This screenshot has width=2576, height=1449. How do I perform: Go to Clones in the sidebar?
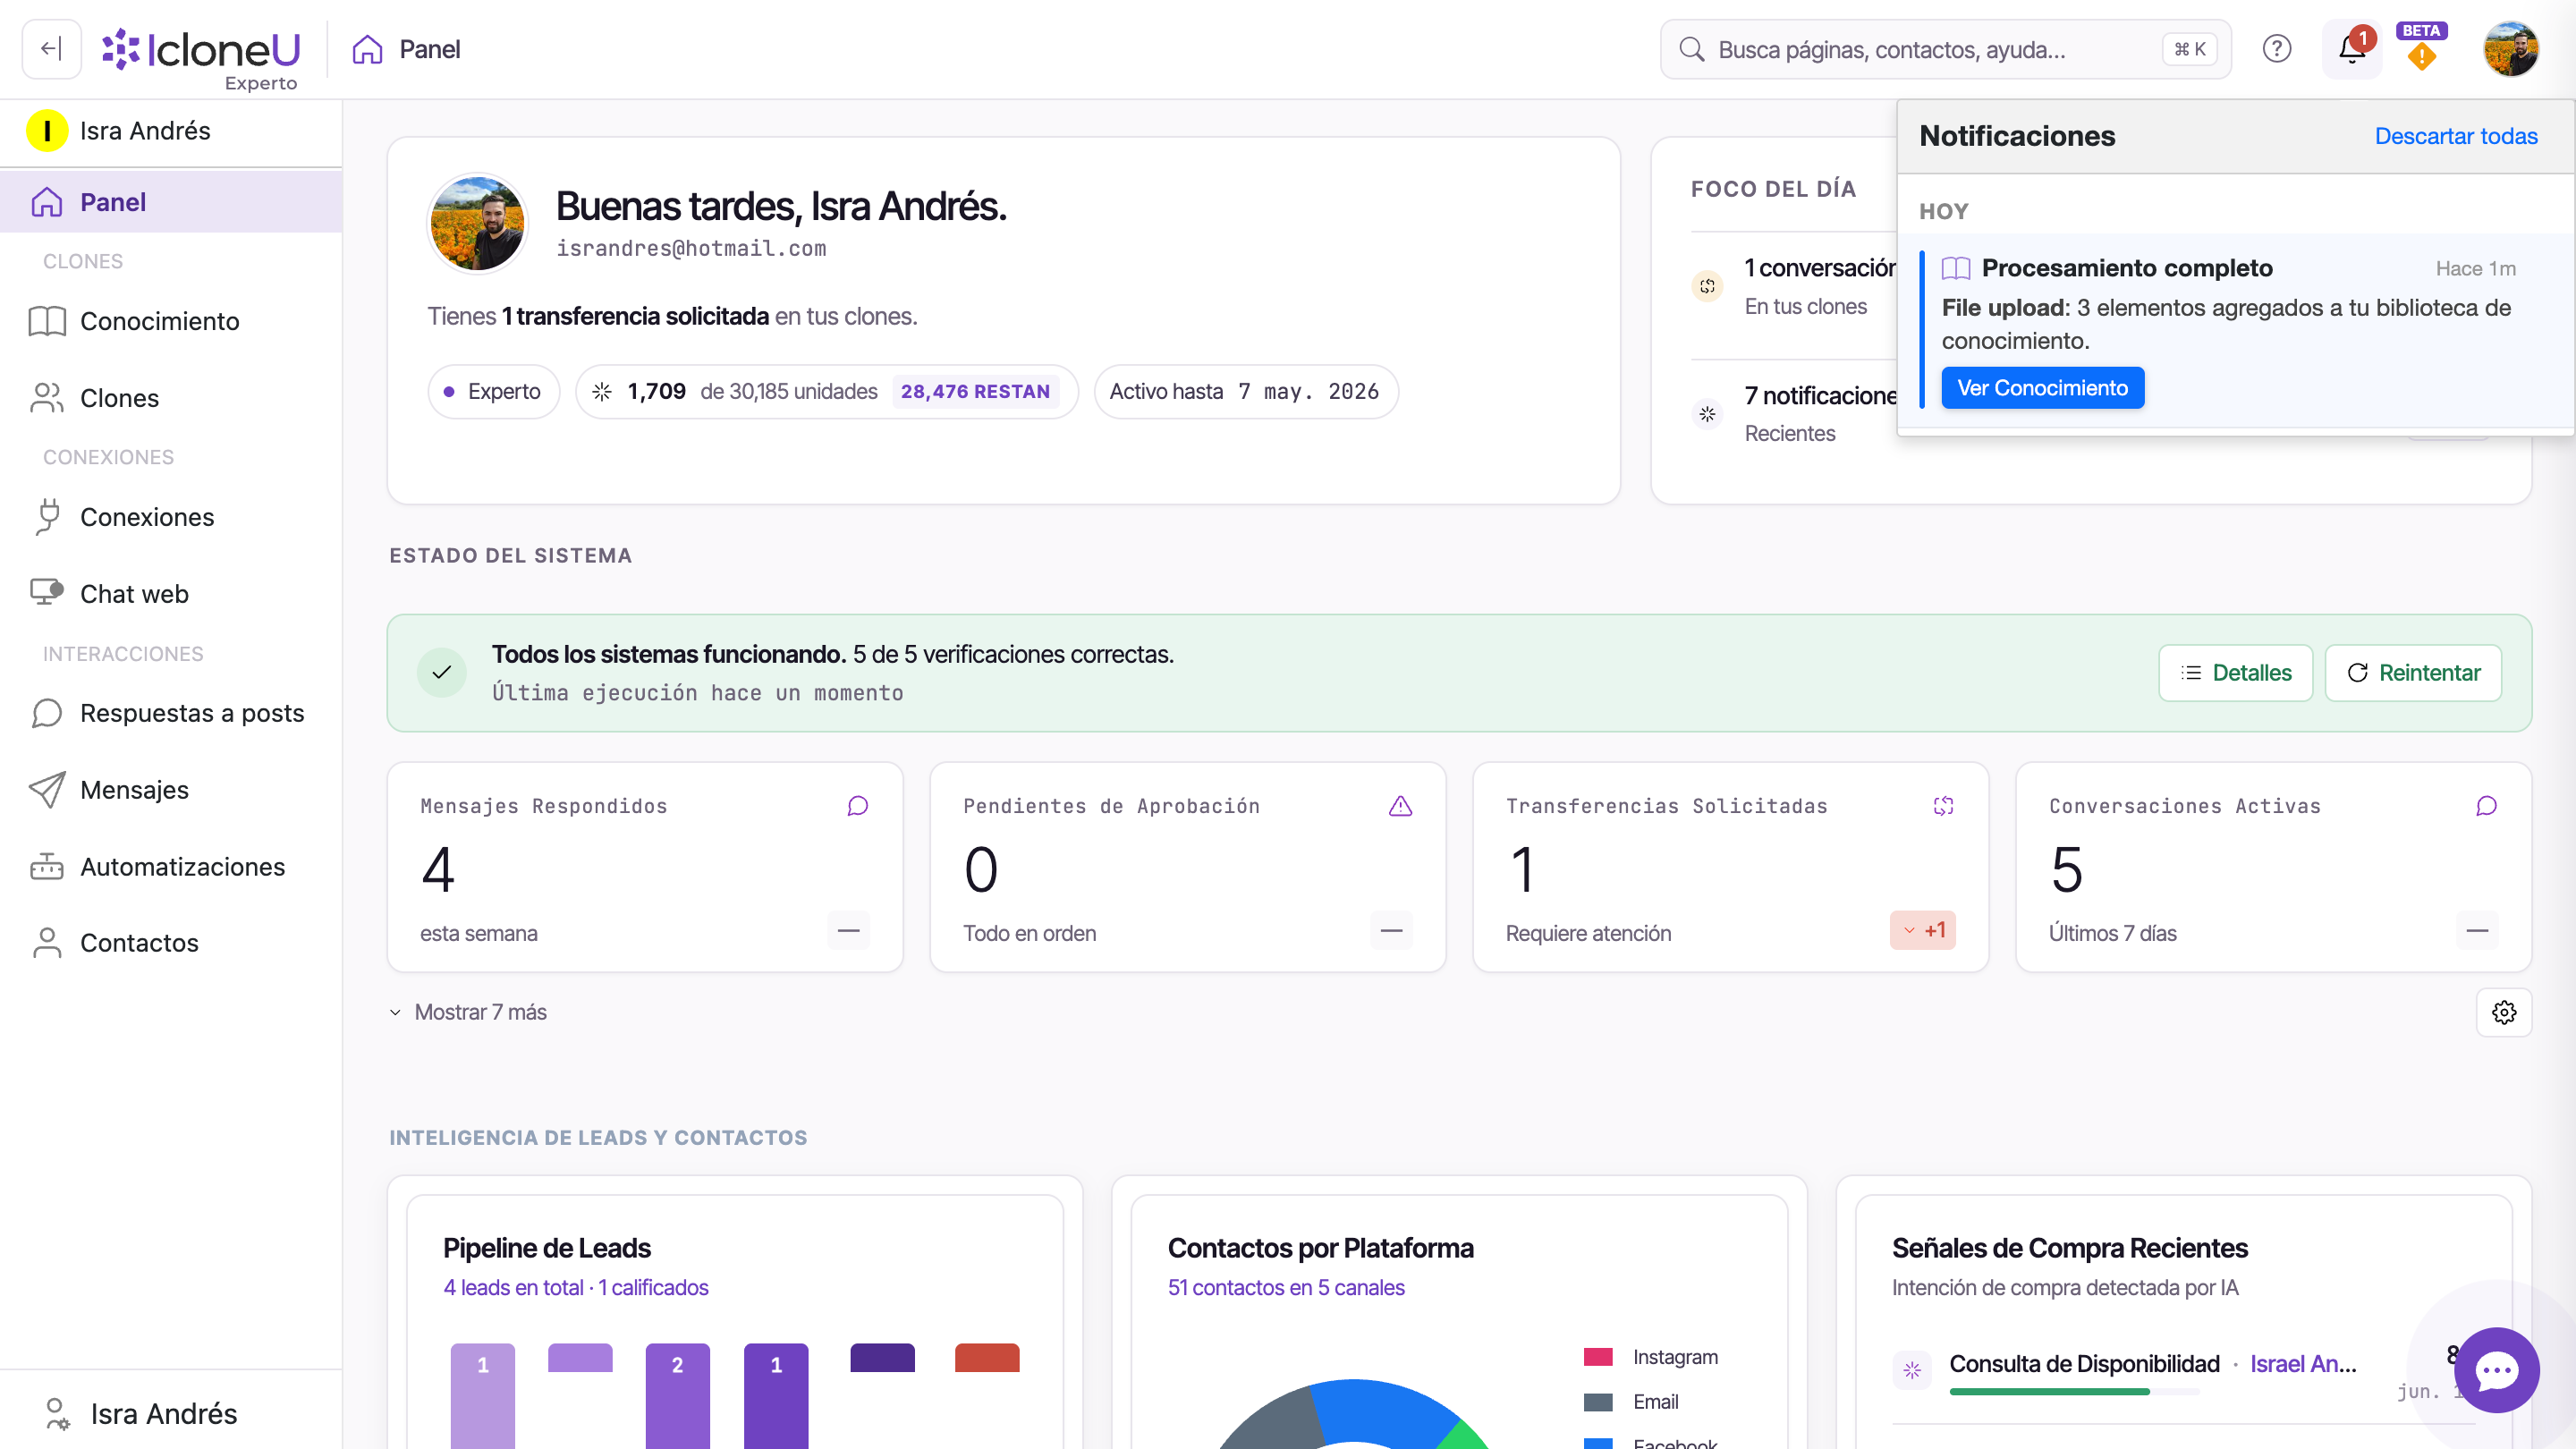(171, 398)
